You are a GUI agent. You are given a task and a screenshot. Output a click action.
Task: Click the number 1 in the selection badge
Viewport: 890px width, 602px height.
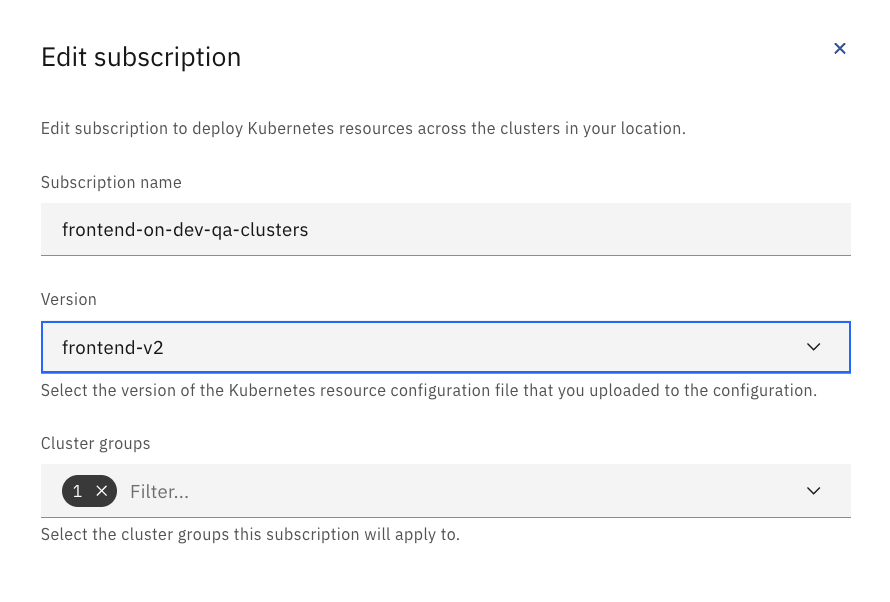(78, 491)
